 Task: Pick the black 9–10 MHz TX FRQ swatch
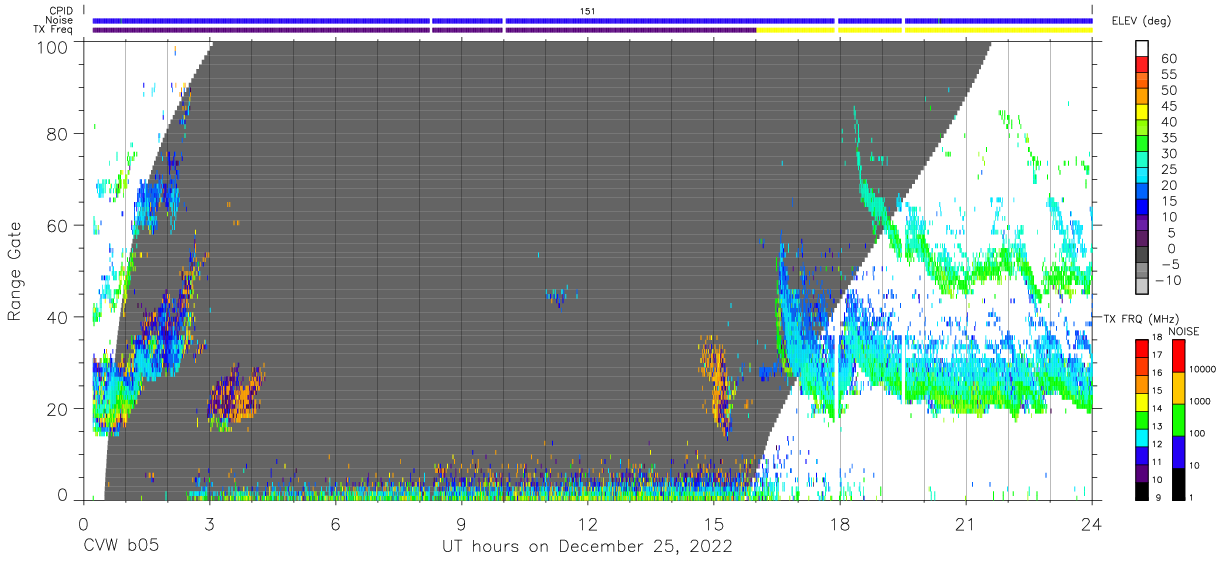pos(1143,489)
